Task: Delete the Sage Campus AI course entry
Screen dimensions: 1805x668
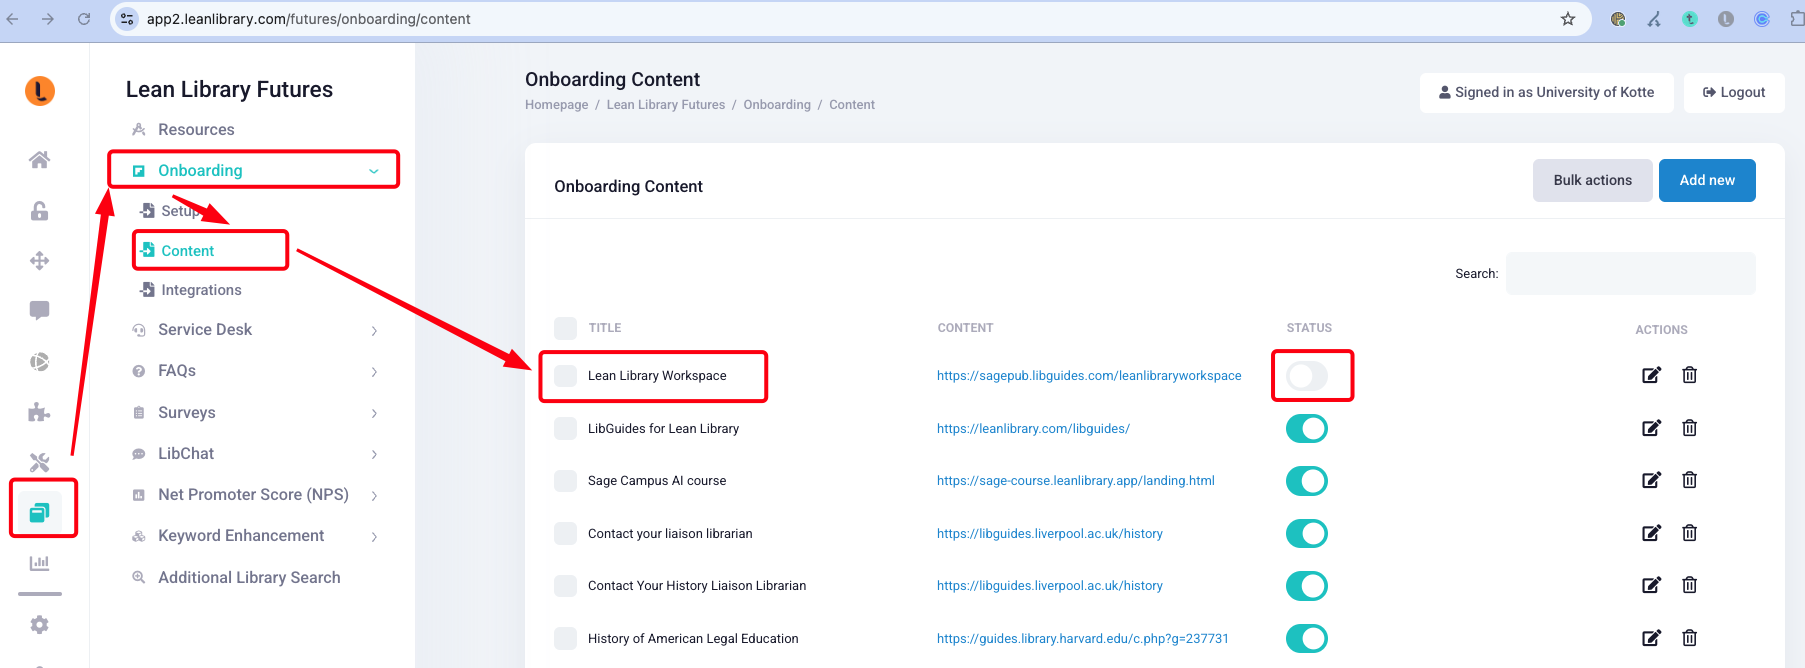Action: (1689, 480)
